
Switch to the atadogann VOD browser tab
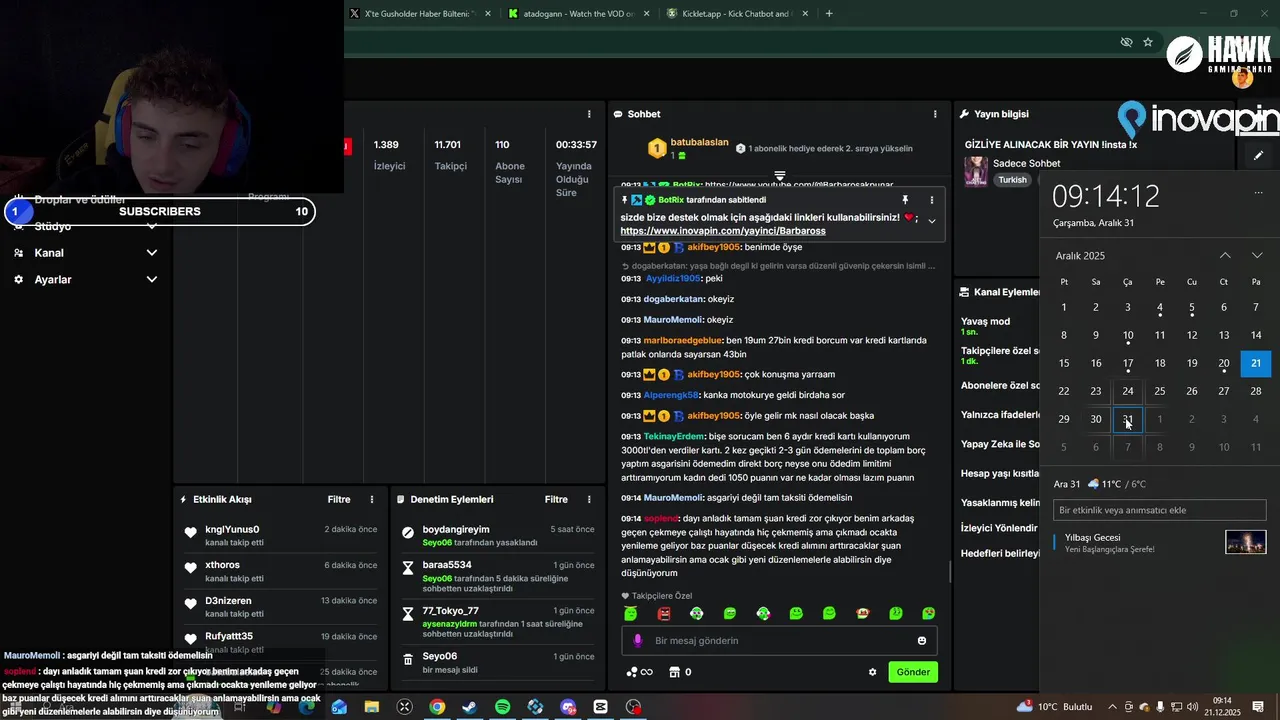coord(578,14)
